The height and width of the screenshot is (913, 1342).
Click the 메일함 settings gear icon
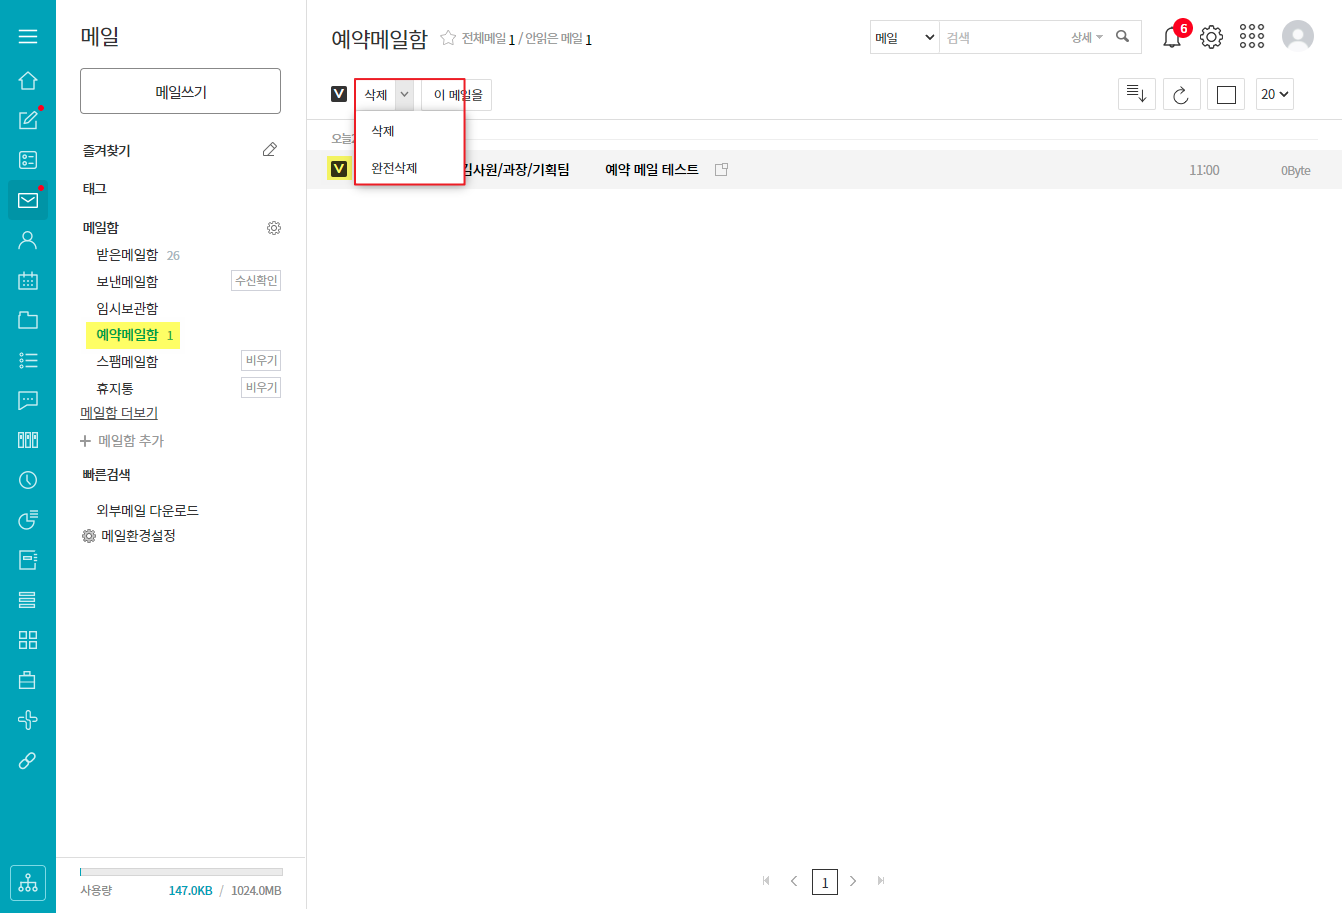point(274,228)
